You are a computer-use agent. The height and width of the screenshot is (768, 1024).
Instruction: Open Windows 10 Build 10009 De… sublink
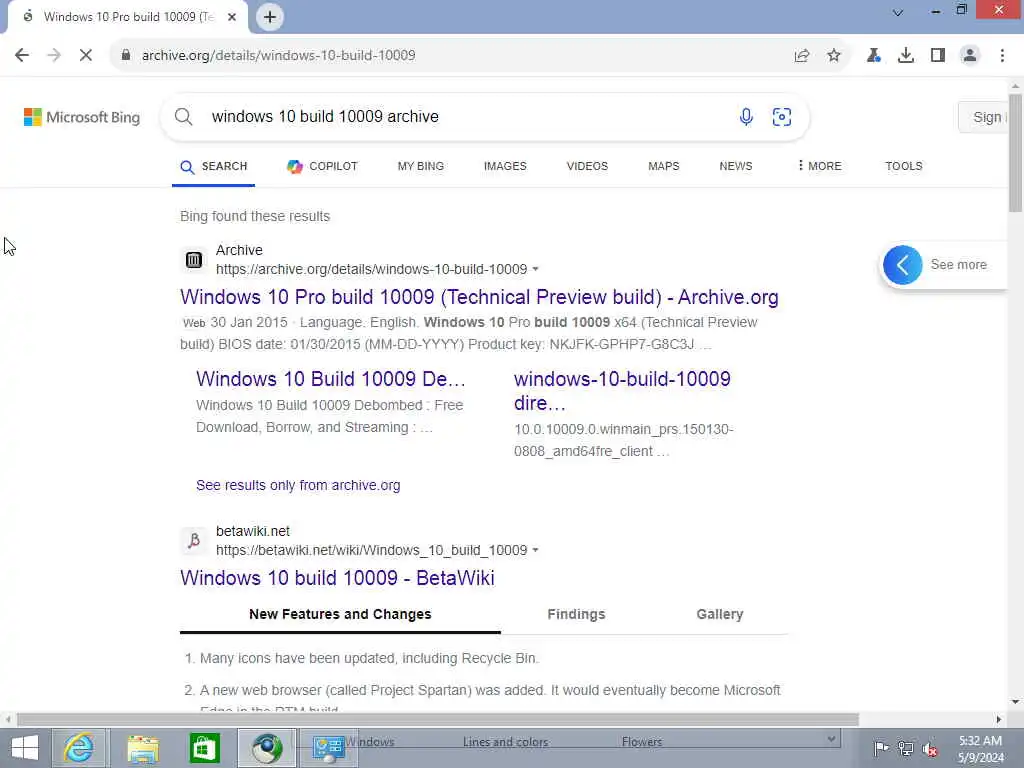click(x=330, y=379)
